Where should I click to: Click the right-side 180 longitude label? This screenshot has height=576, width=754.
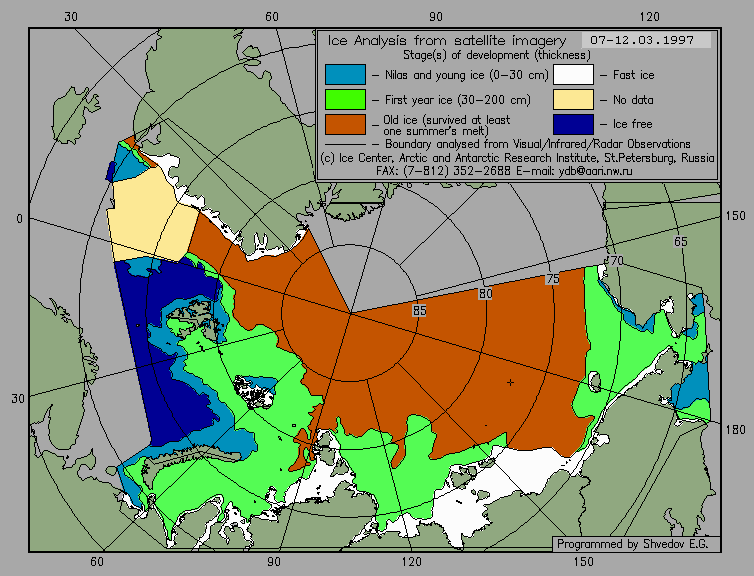tap(735, 430)
